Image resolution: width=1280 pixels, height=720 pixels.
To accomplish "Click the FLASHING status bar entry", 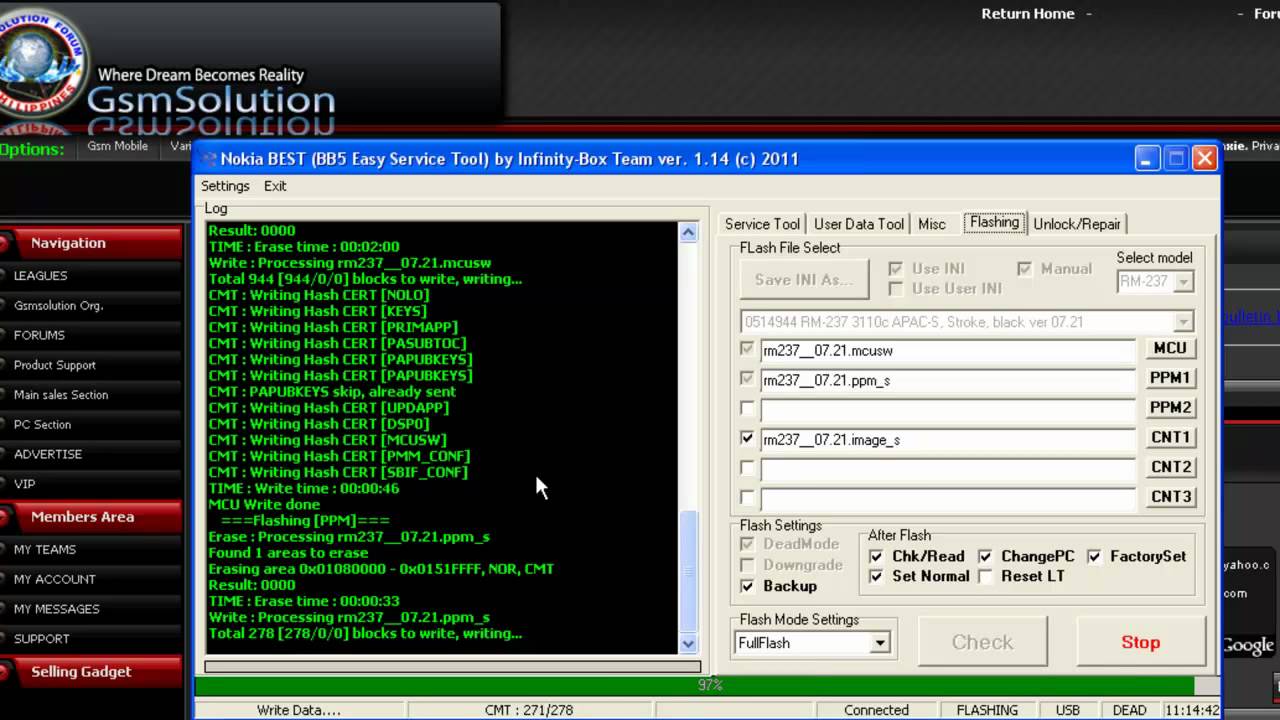I will [987, 710].
